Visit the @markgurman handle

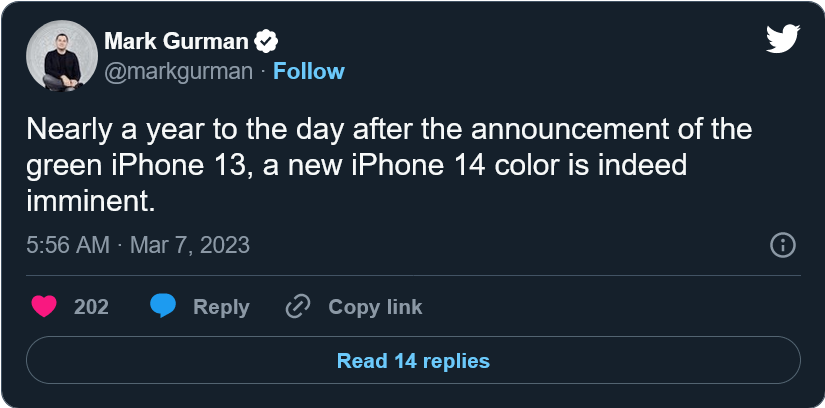pos(178,71)
